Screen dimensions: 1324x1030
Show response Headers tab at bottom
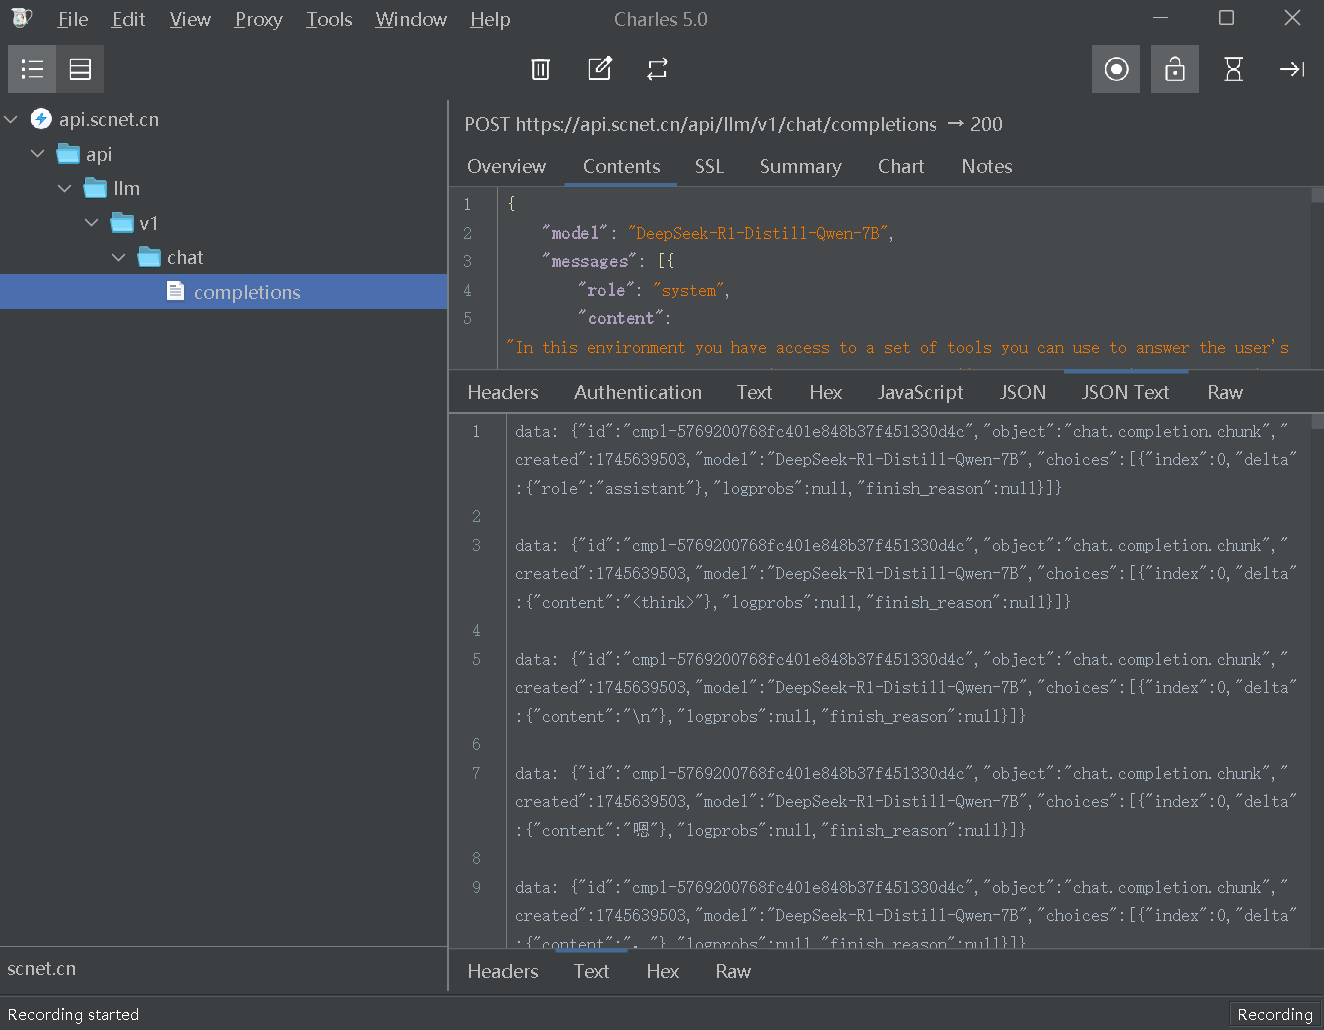[502, 971]
